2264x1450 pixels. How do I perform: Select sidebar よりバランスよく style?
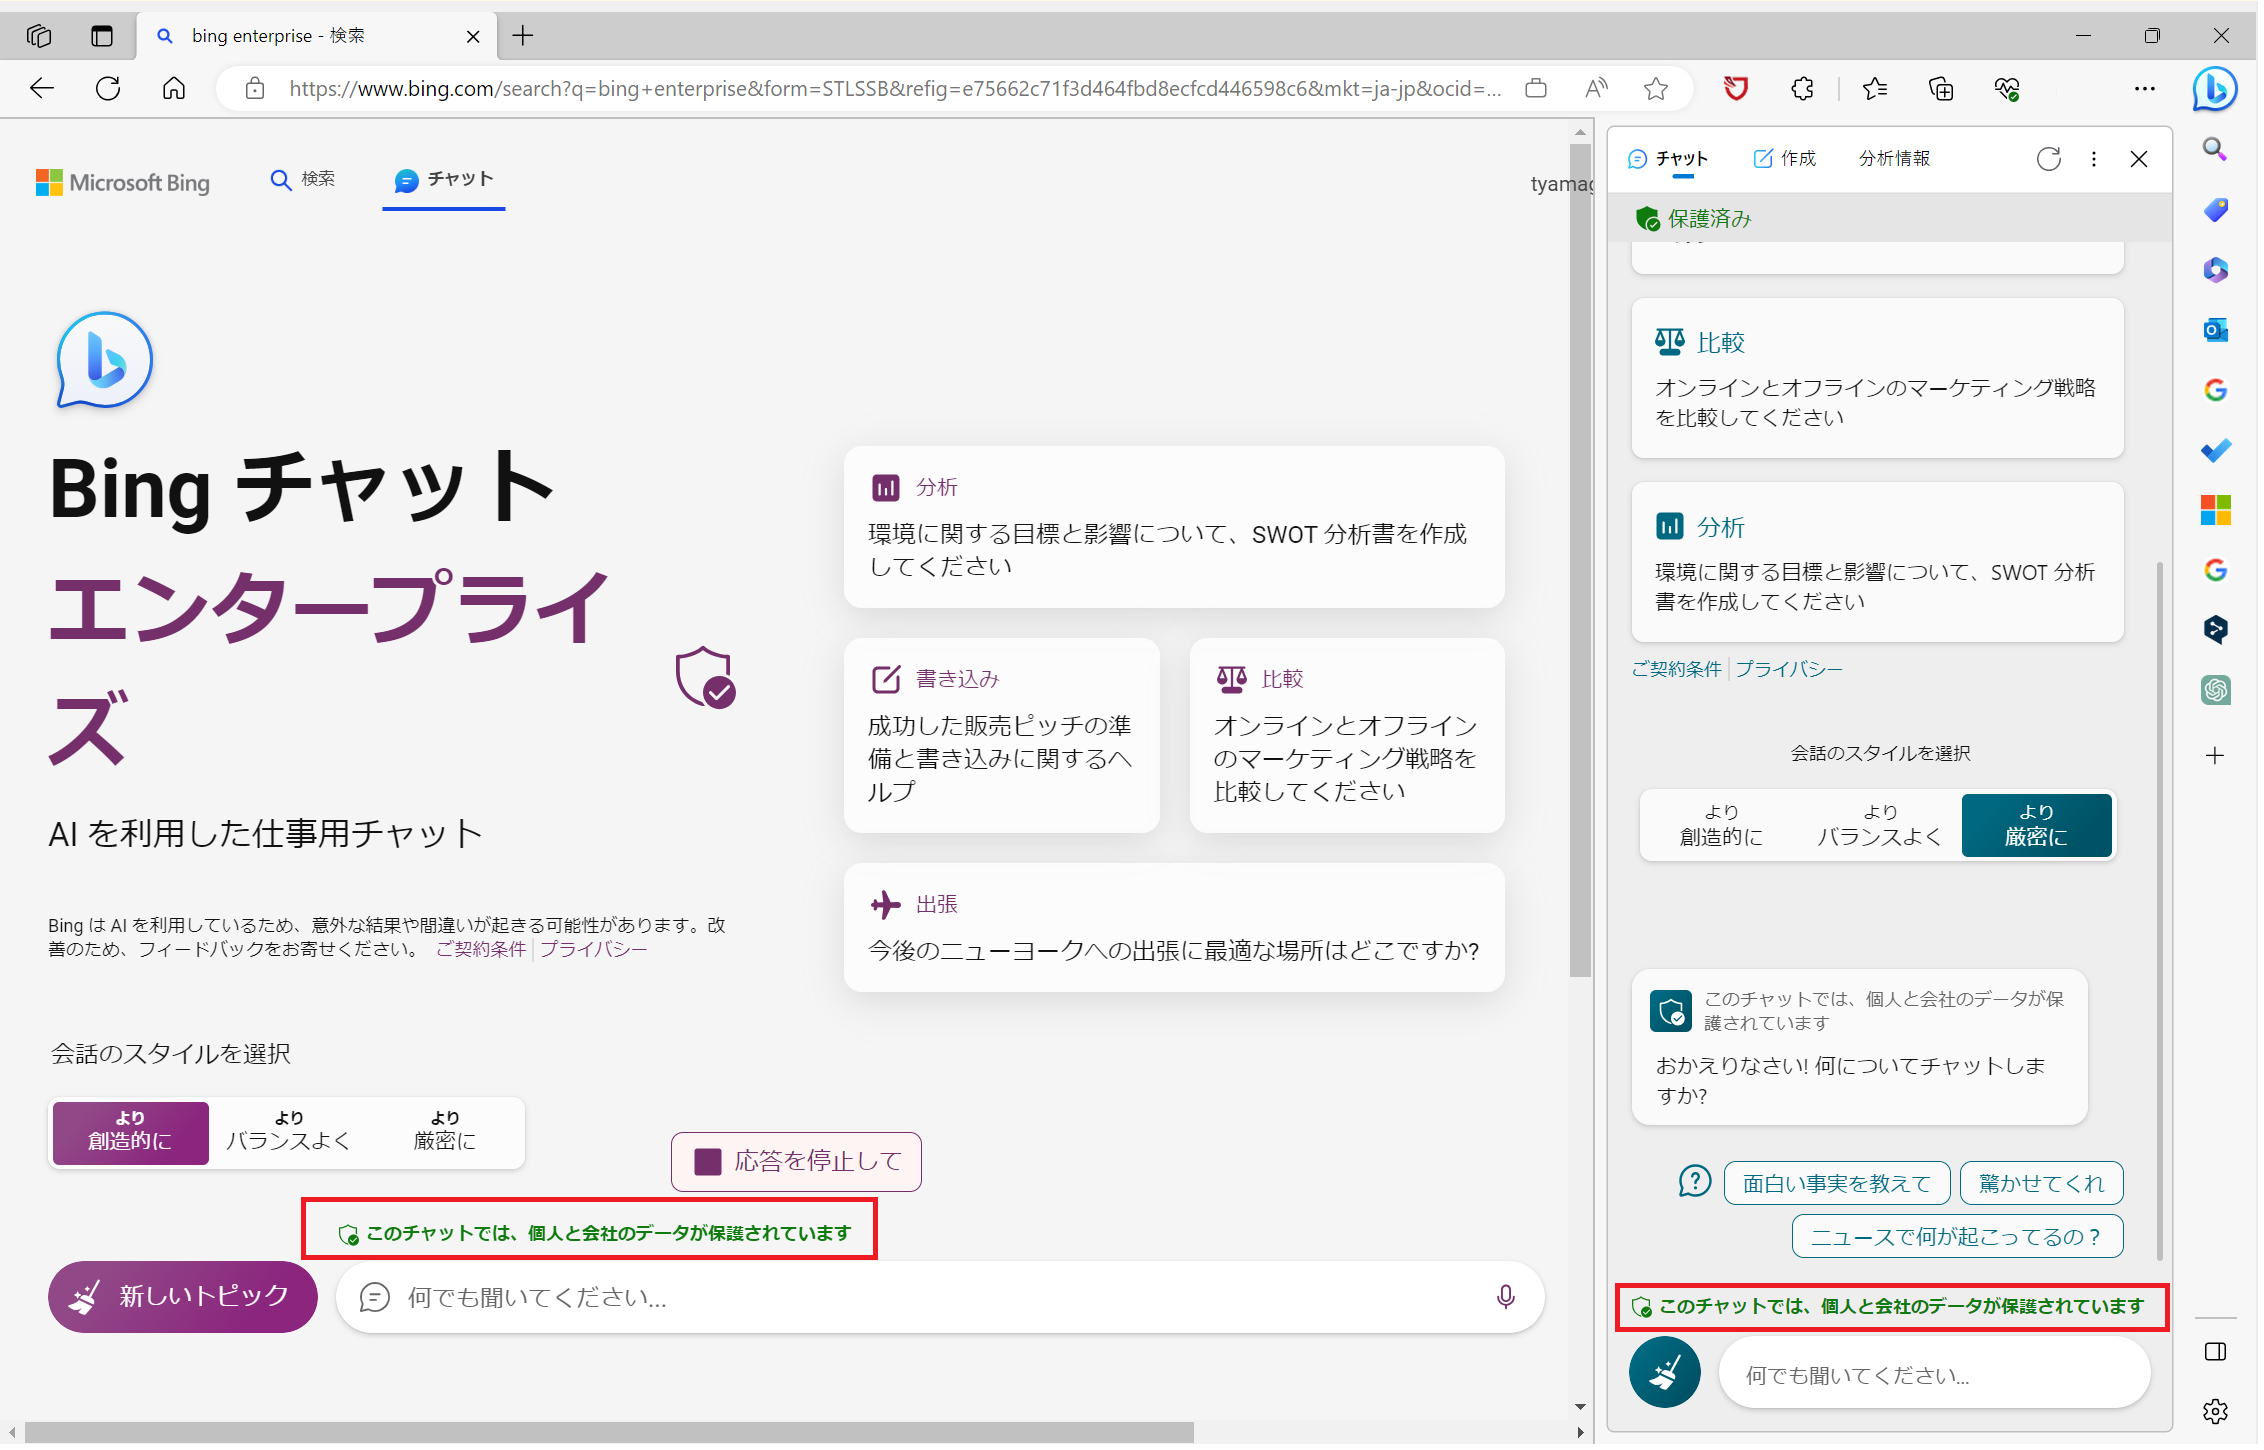[x=1878, y=826]
